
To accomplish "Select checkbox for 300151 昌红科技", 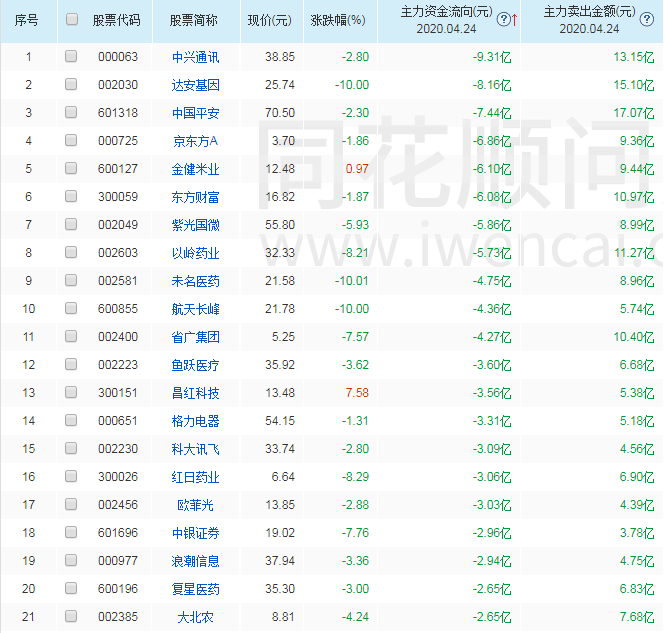I will (x=71, y=392).
